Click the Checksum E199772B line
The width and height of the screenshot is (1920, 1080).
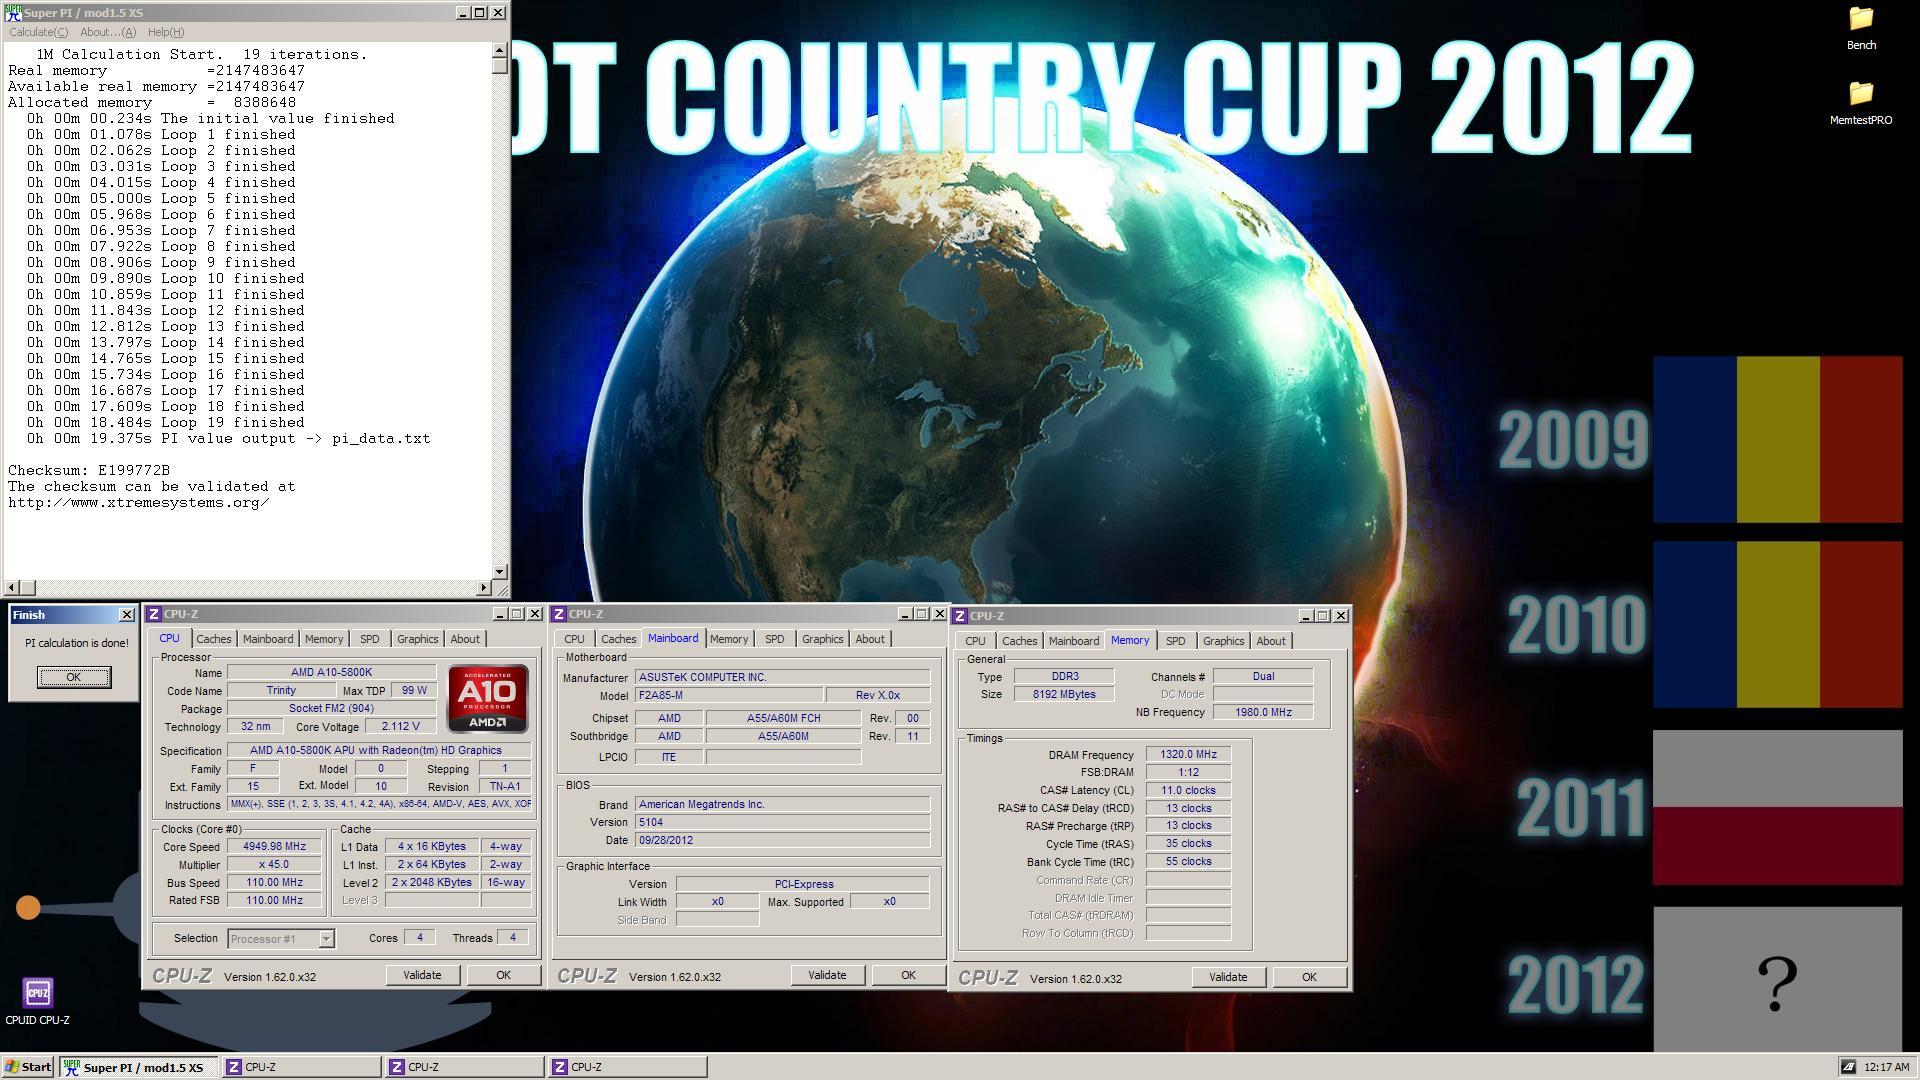click(89, 470)
